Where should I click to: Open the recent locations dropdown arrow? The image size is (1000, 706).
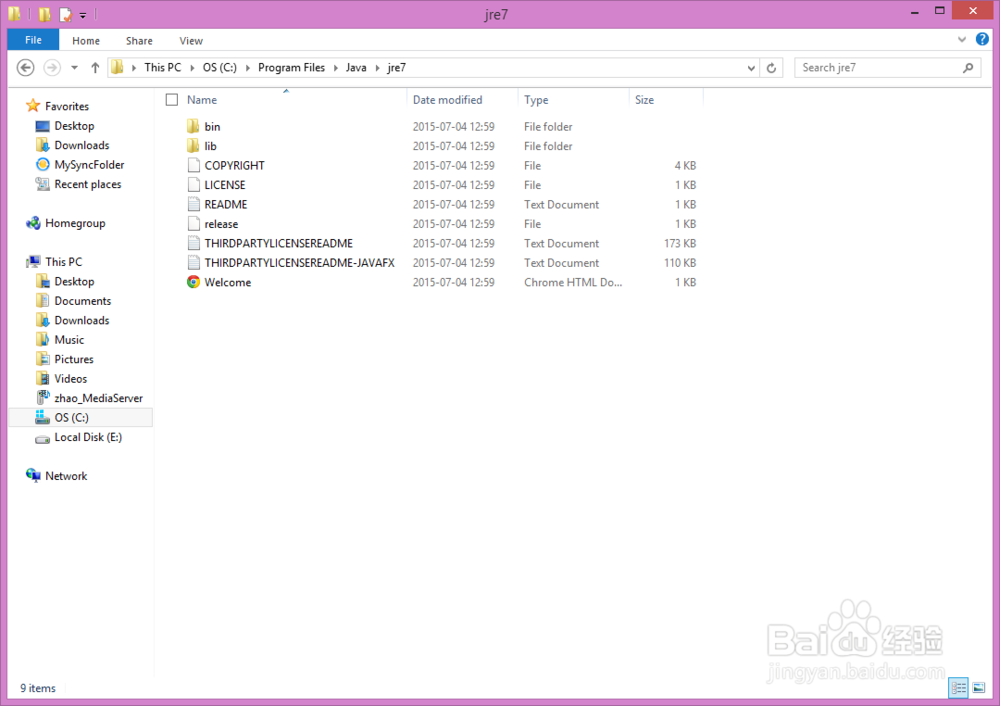(75, 68)
